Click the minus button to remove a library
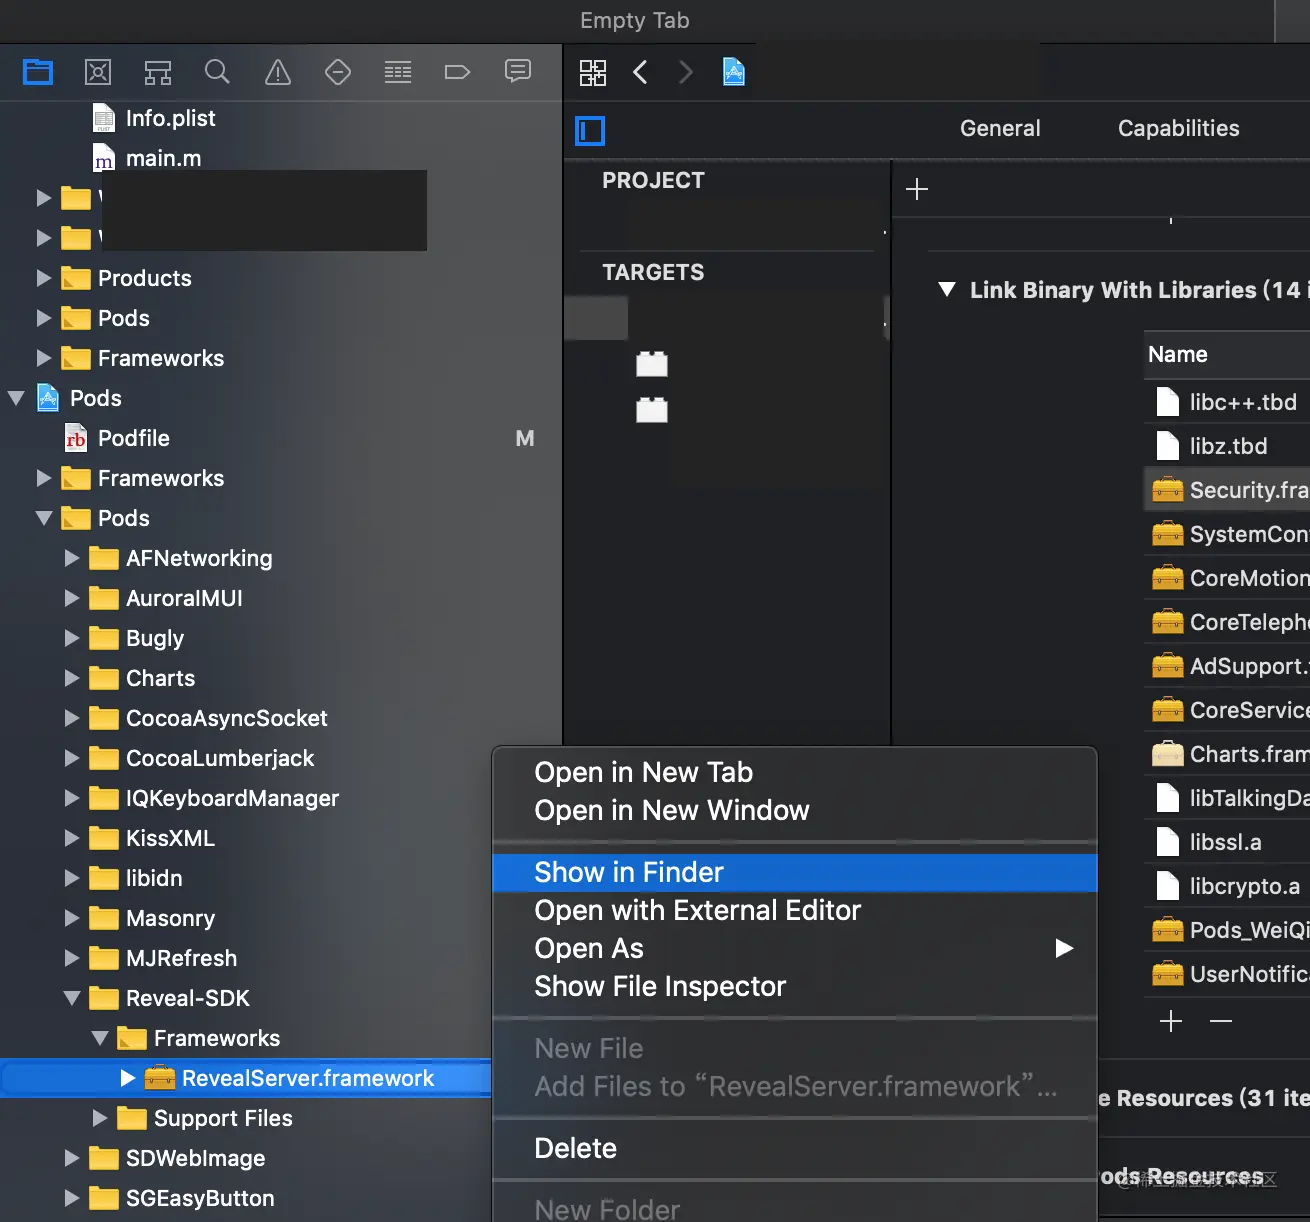This screenshot has height=1222, width=1310. click(1219, 1021)
